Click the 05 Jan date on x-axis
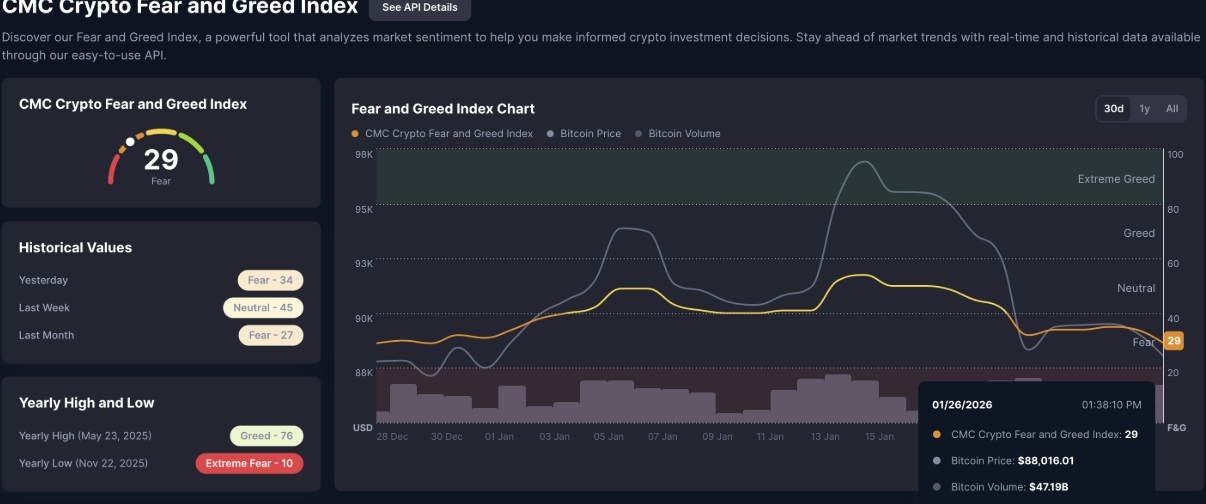 [608, 437]
